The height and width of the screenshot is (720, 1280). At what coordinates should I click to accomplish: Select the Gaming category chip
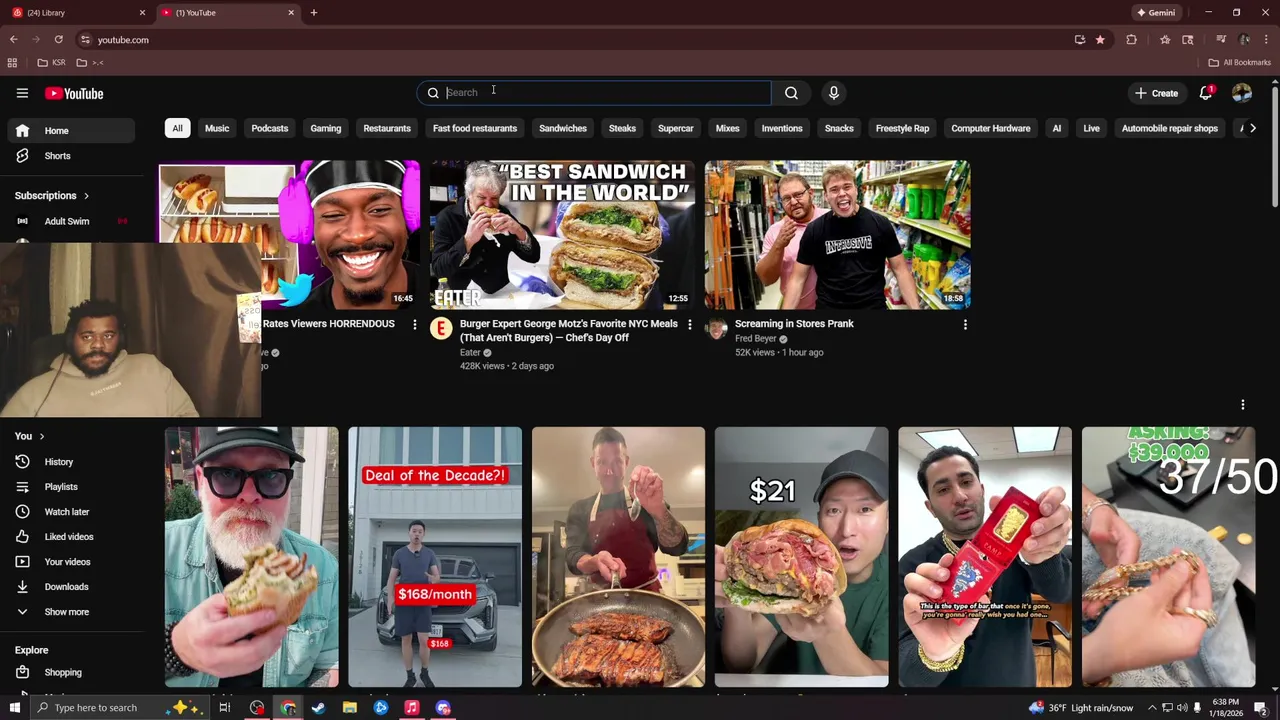pyautogui.click(x=326, y=128)
